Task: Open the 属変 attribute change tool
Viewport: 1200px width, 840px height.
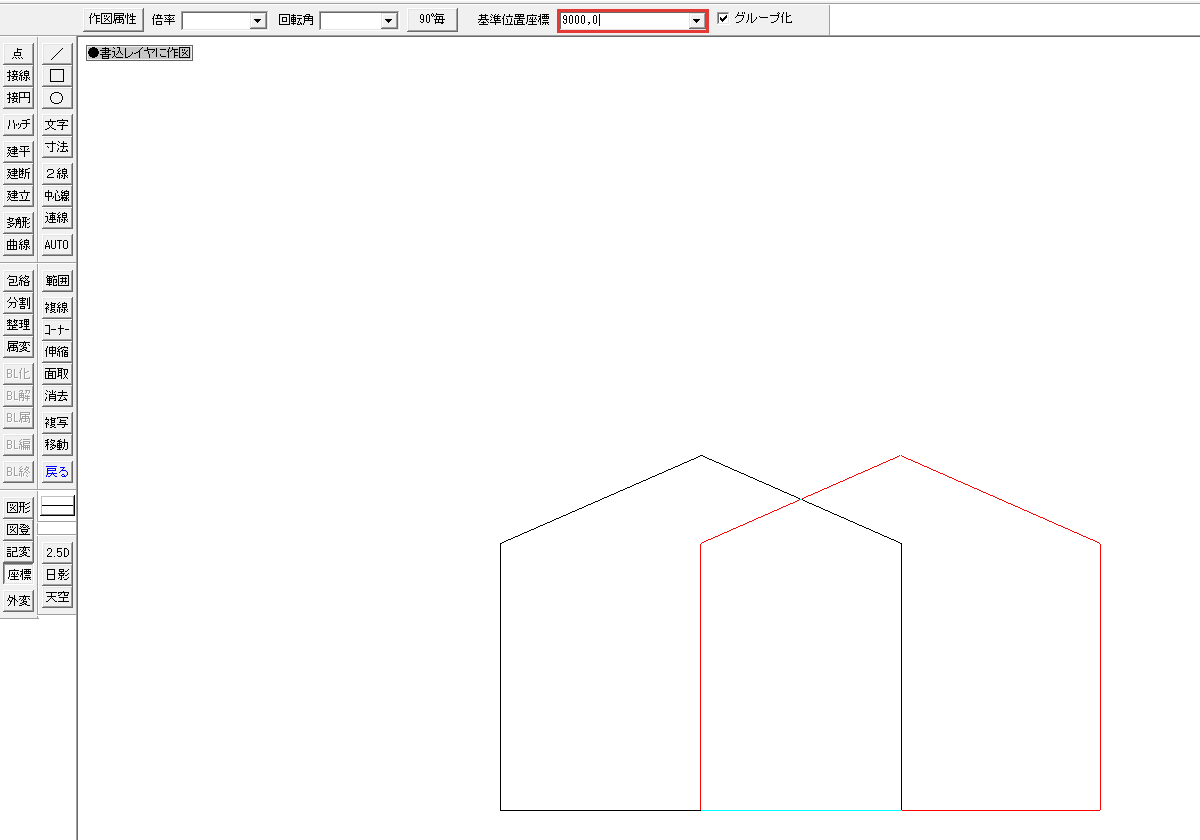Action: 18,347
